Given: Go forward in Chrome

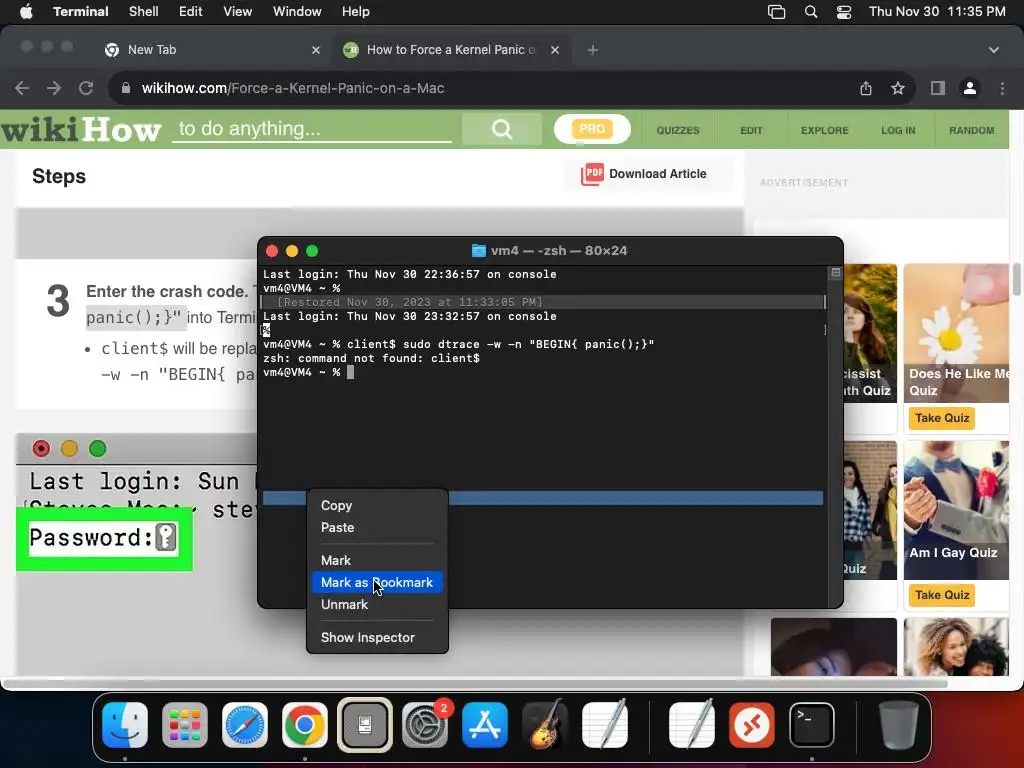Looking at the screenshot, I should click(54, 88).
